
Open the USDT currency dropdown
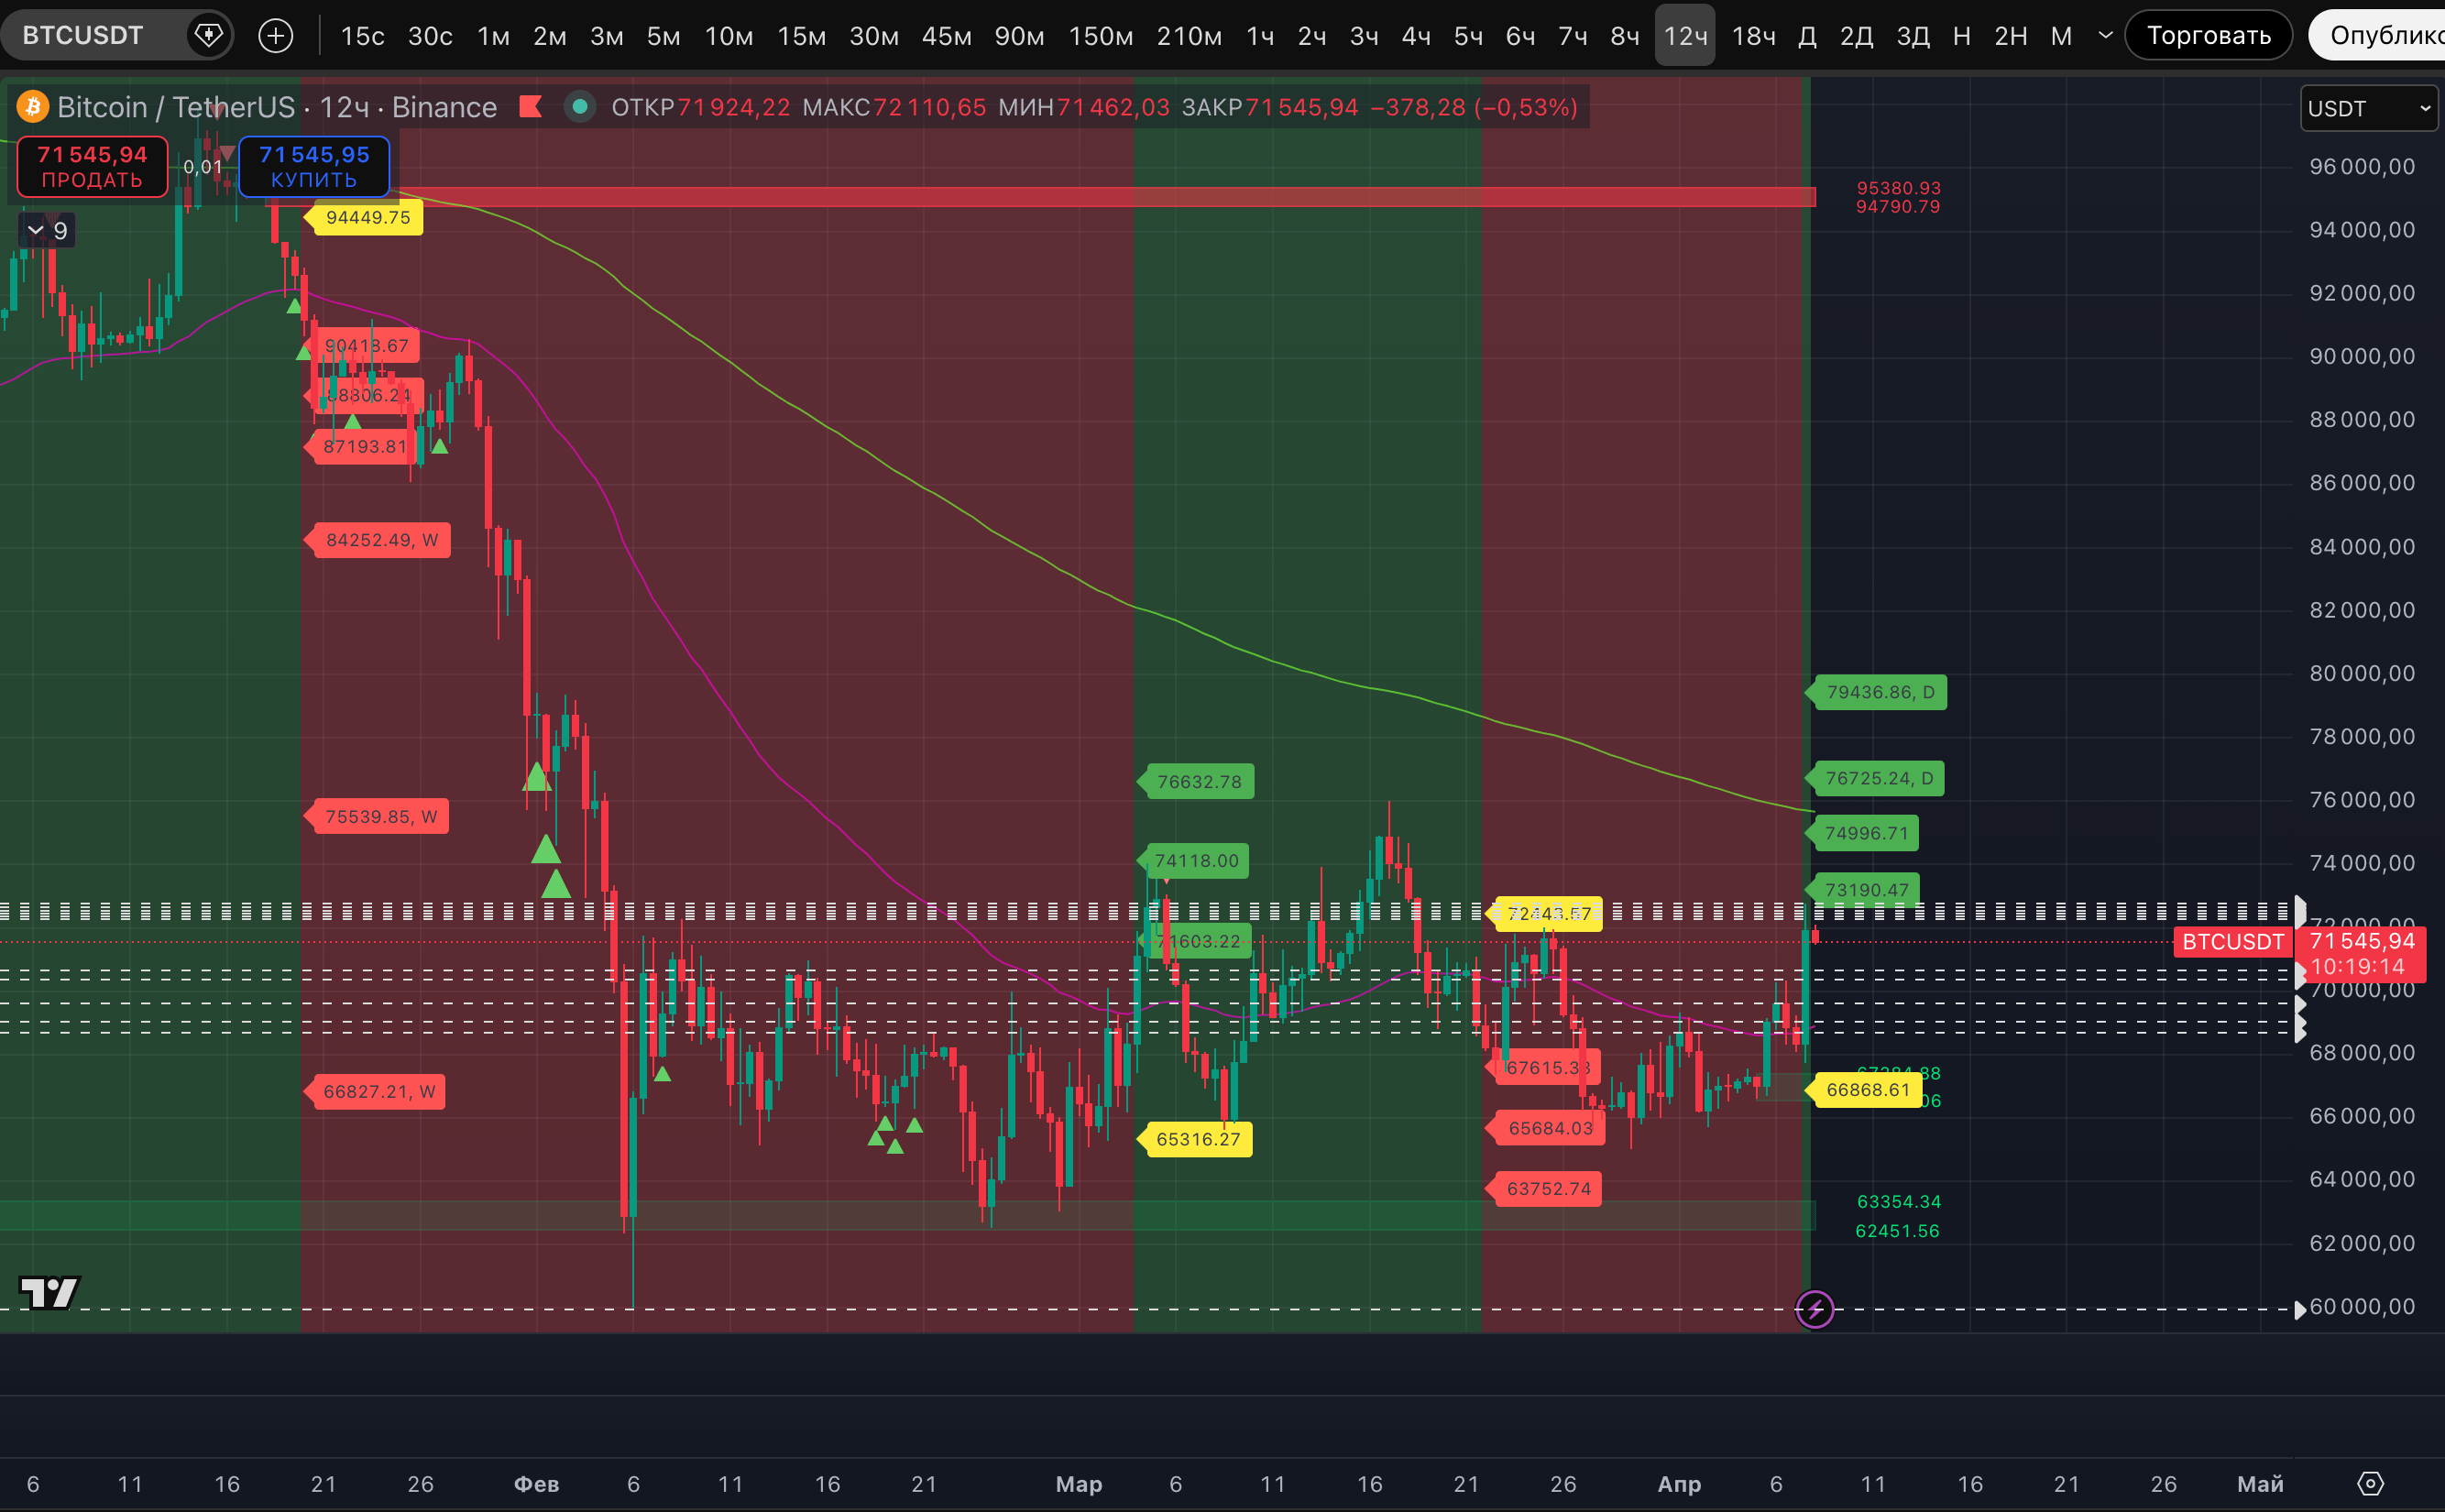pyautogui.click(x=2366, y=108)
